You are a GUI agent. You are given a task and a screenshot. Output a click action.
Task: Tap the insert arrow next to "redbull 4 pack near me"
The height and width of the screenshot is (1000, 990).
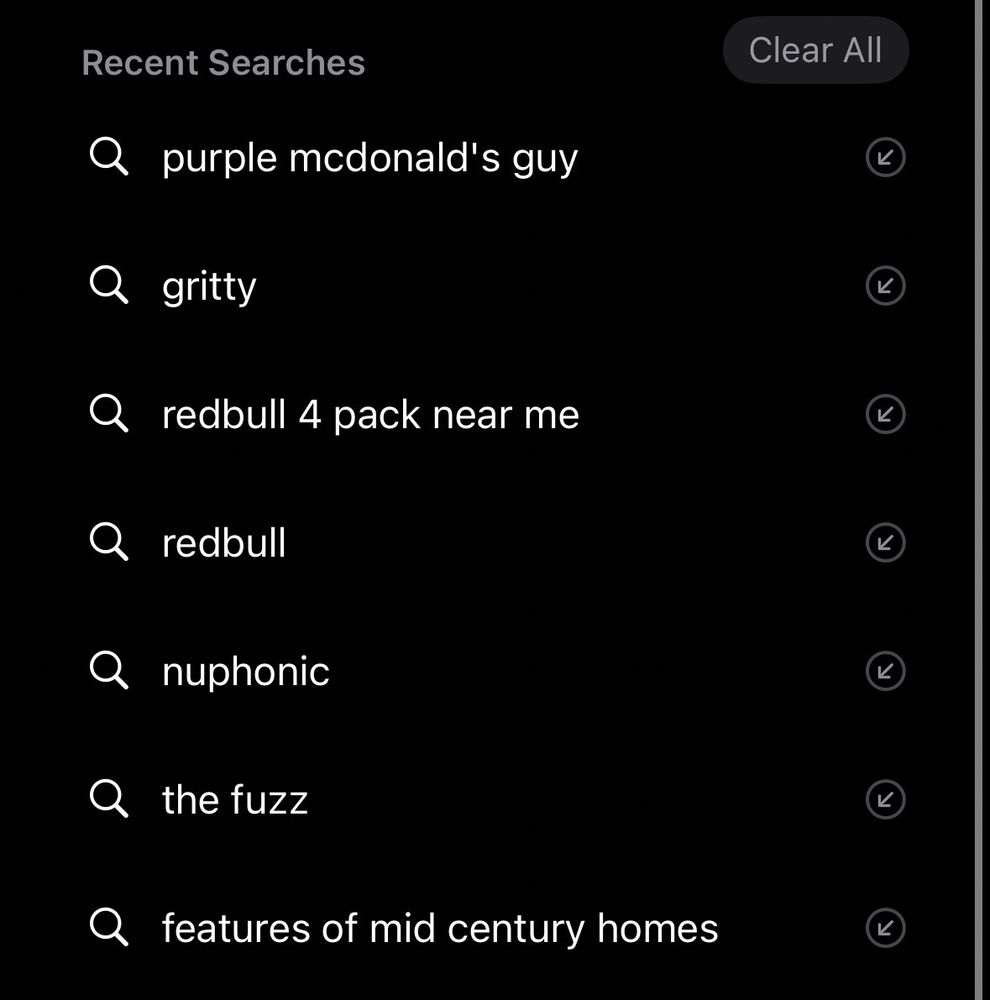[x=884, y=414]
